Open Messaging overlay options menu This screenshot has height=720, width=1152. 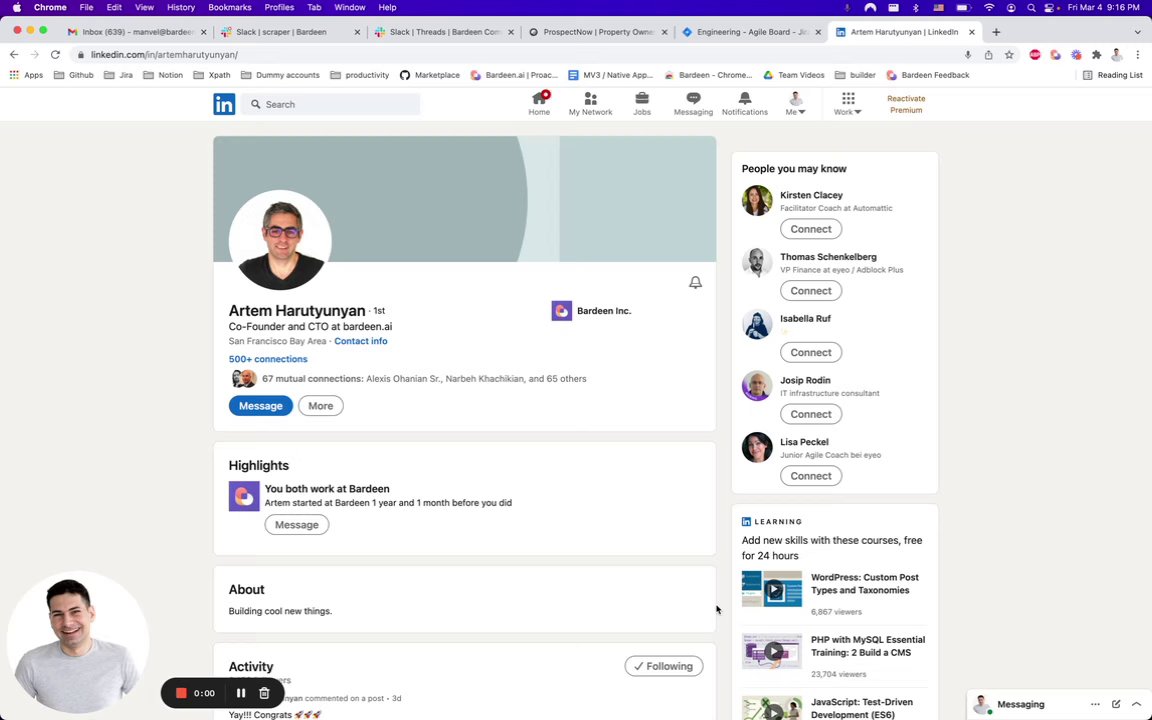coord(1095,704)
